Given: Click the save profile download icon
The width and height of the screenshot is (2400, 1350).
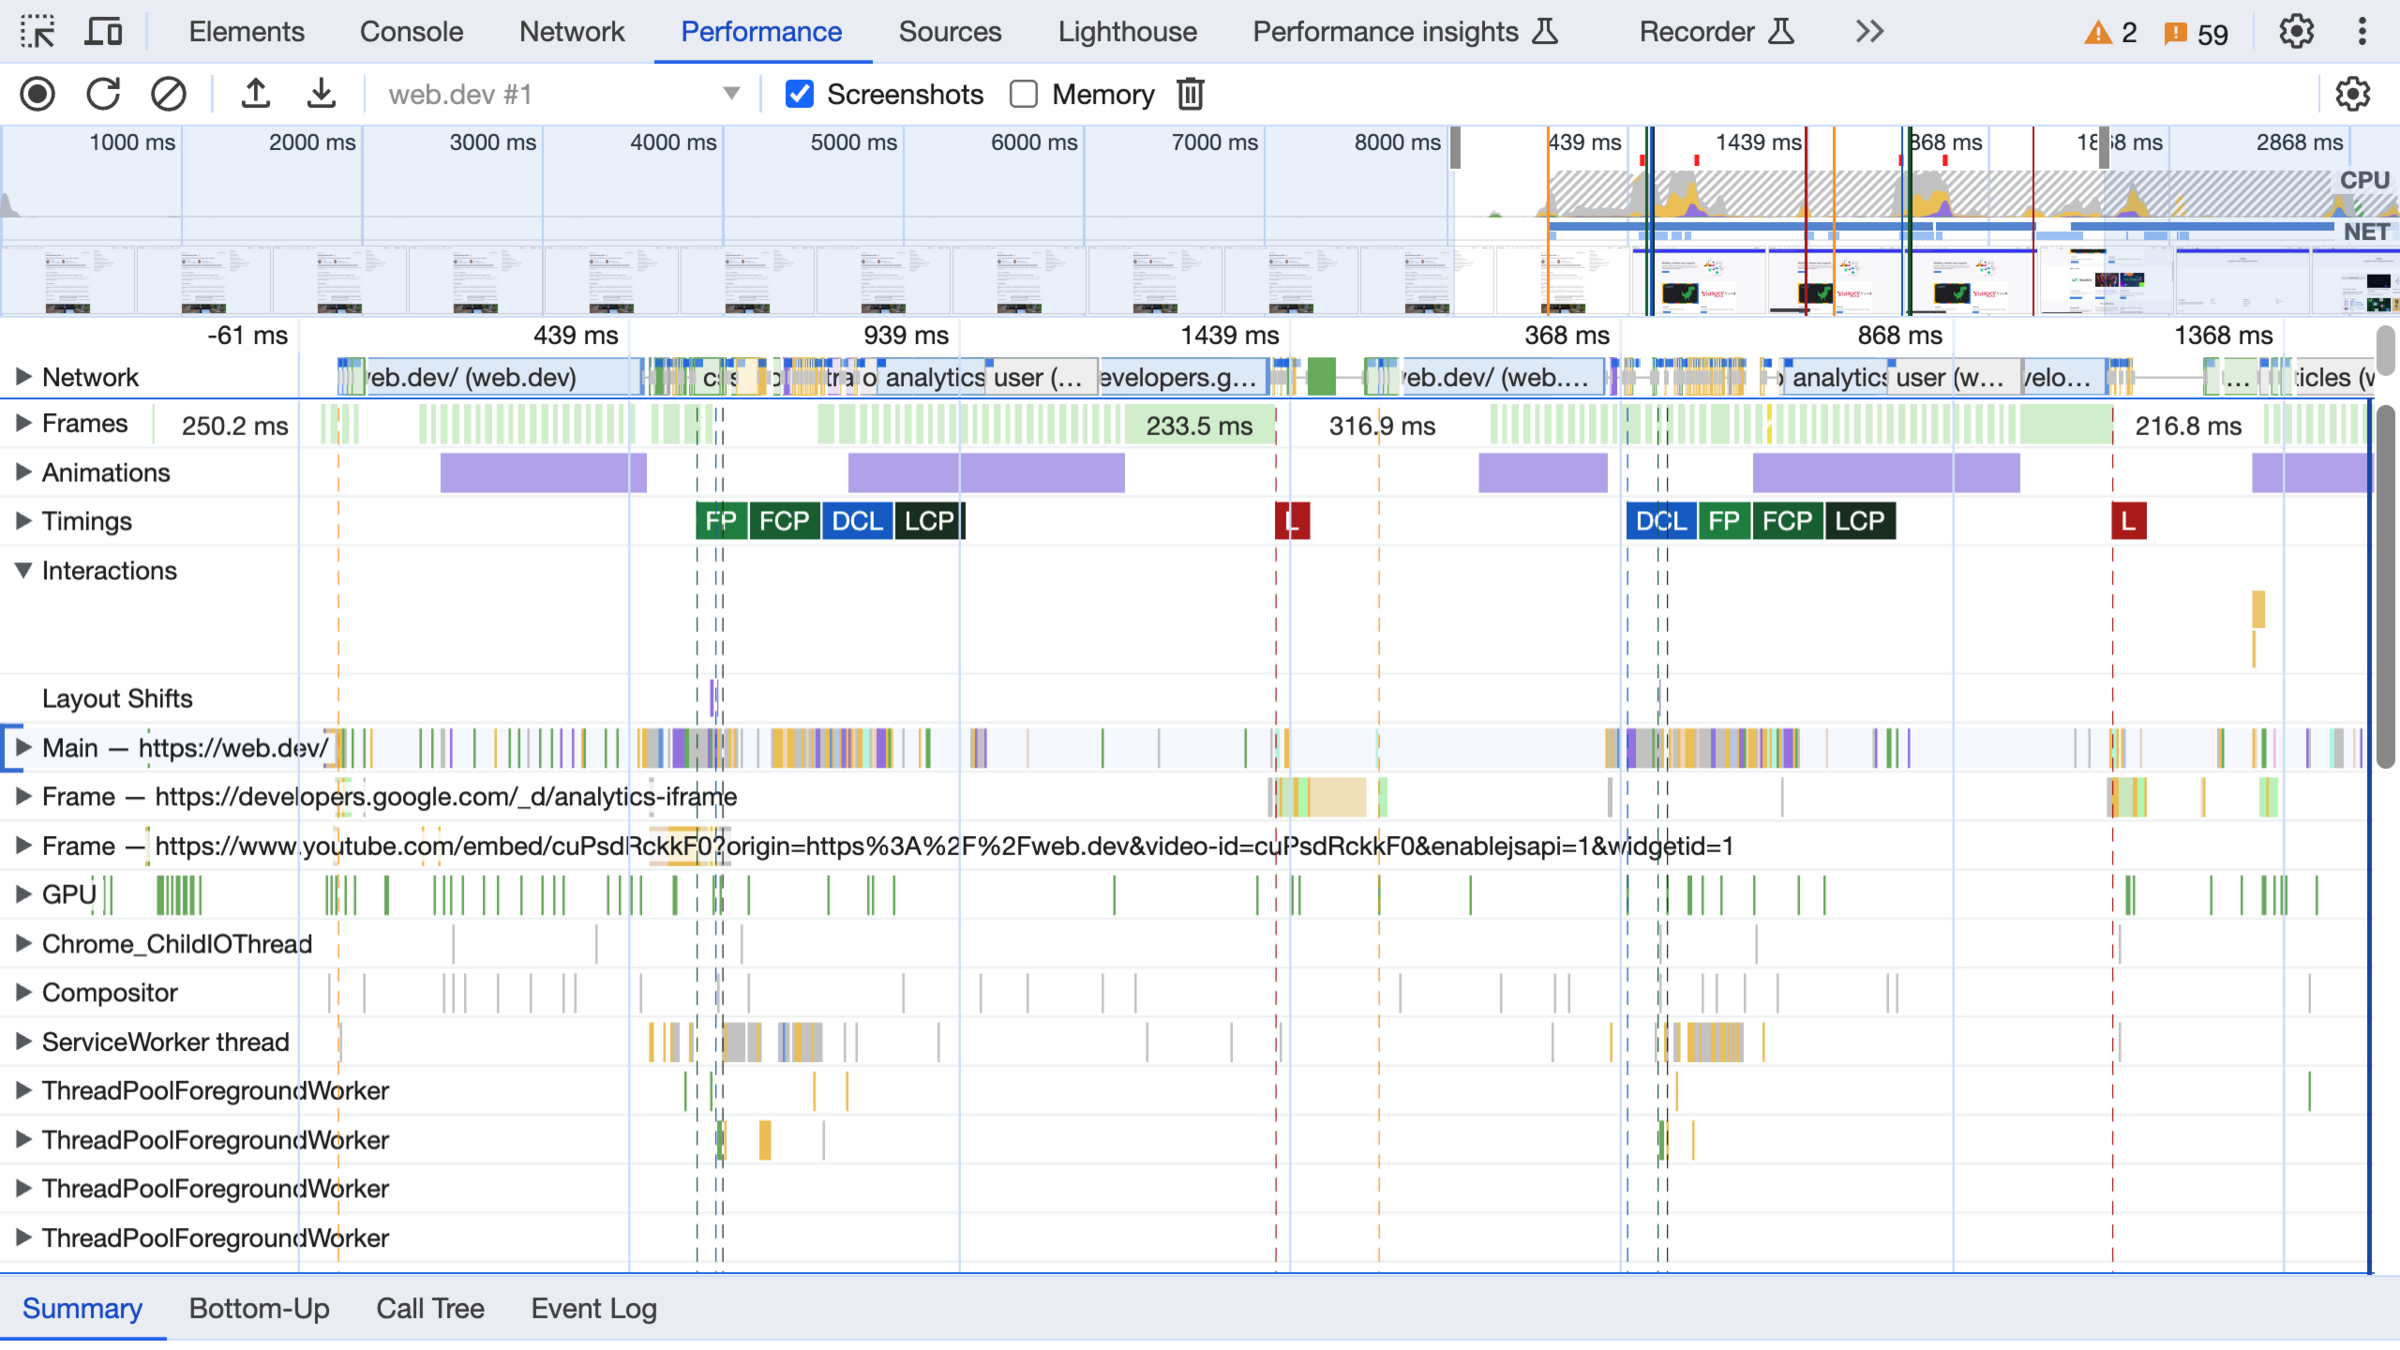Looking at the screenshot, I should pos(321,94).
